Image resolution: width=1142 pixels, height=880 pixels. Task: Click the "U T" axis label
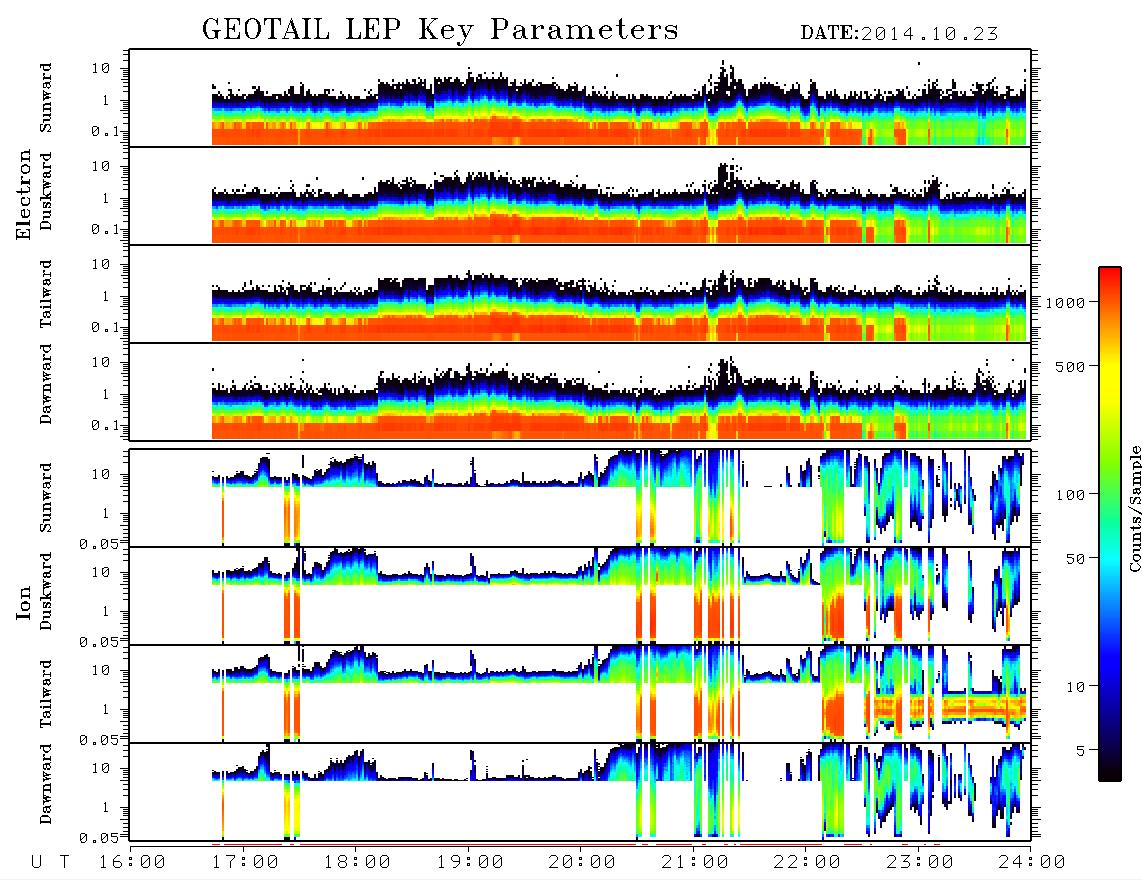(x=51, y=863)
